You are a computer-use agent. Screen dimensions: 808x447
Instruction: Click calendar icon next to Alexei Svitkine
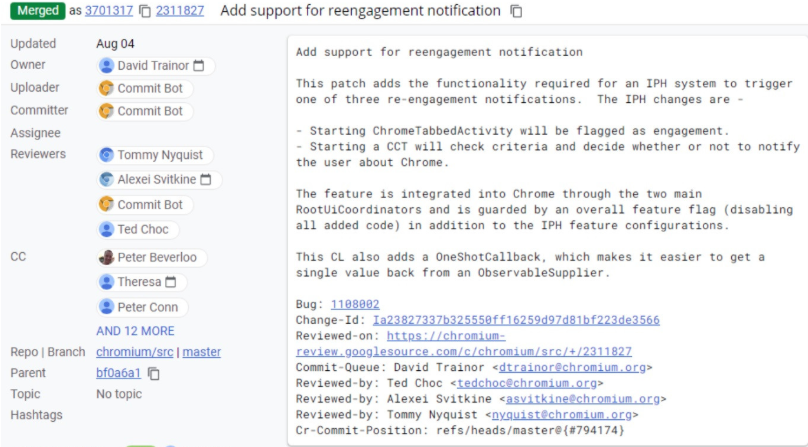(x=206, y=179)
